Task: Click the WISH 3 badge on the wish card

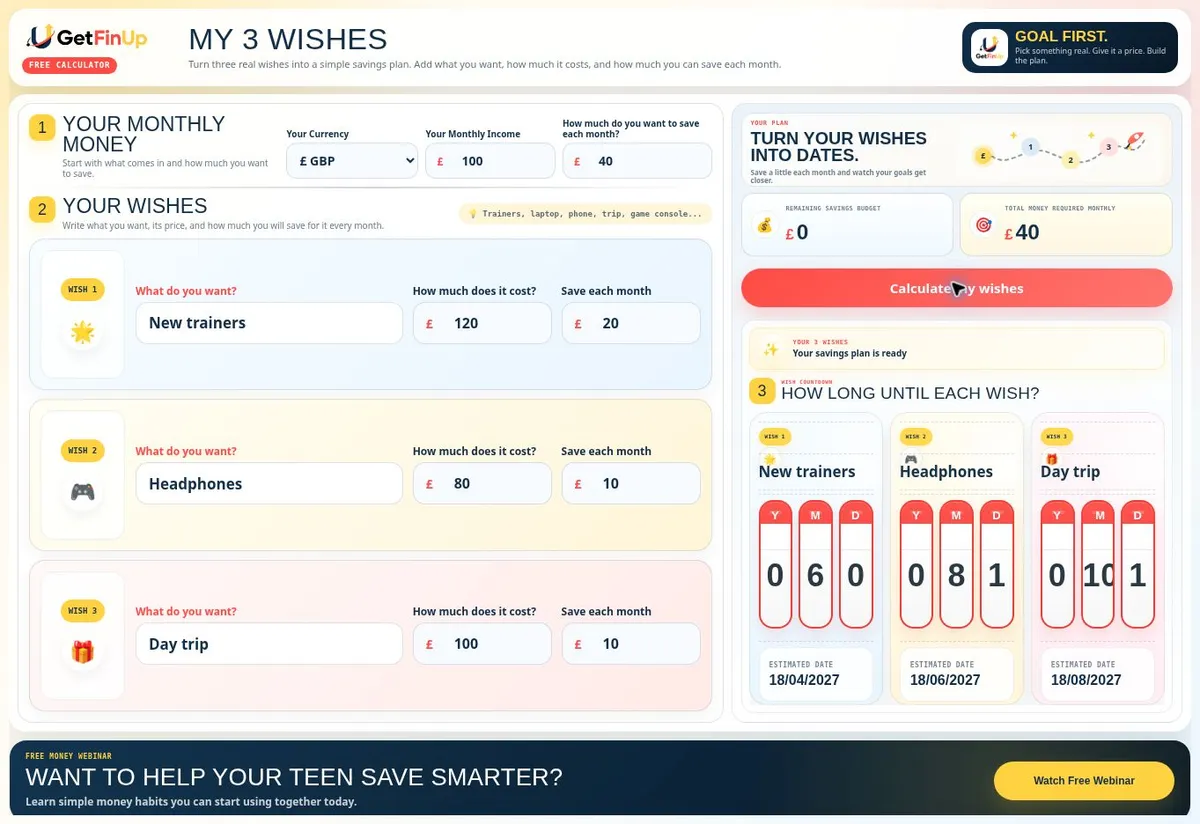Action: coord(82,610)
